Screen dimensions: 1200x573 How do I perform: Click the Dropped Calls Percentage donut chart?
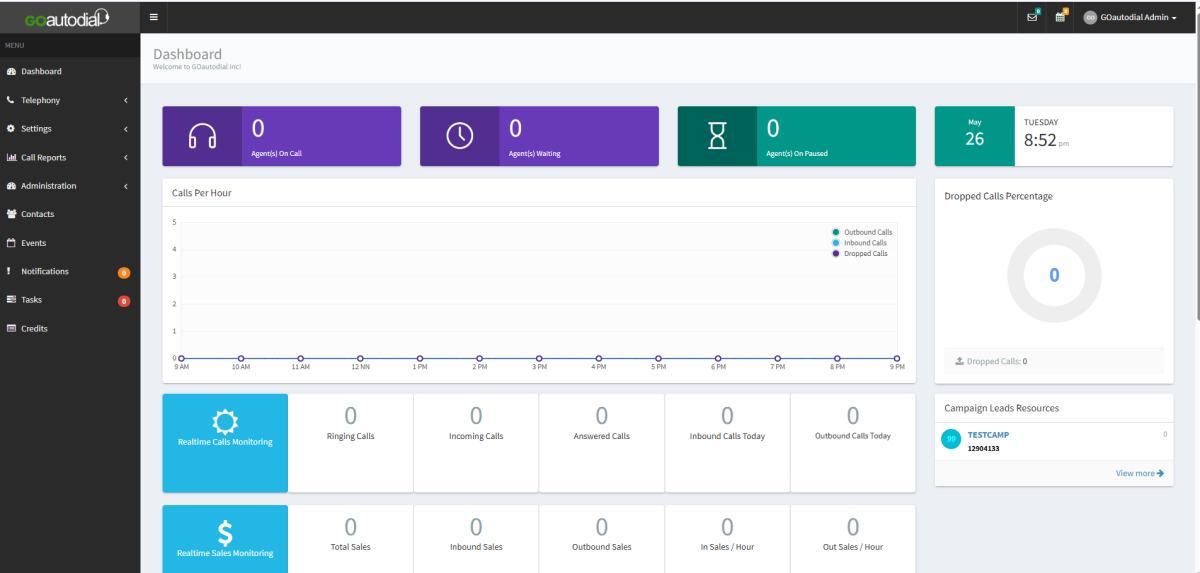click(1054, 275)
